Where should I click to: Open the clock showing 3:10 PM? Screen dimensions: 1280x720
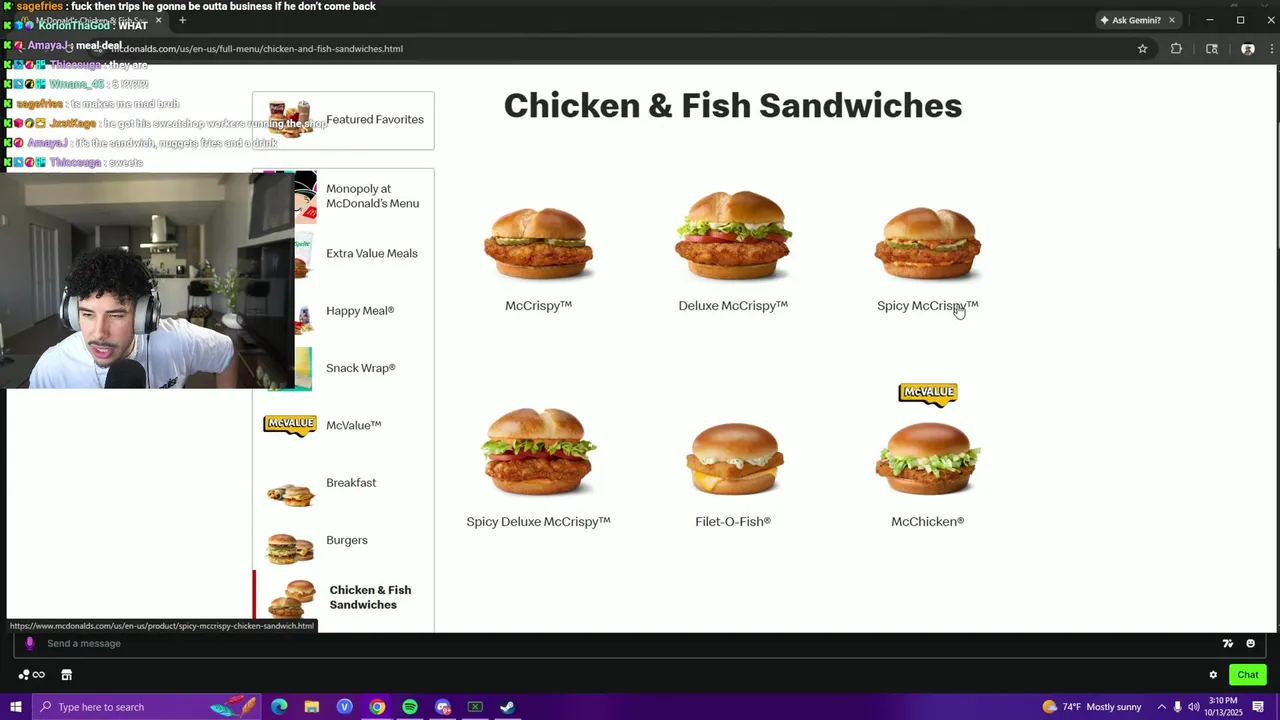[1224, 707]
